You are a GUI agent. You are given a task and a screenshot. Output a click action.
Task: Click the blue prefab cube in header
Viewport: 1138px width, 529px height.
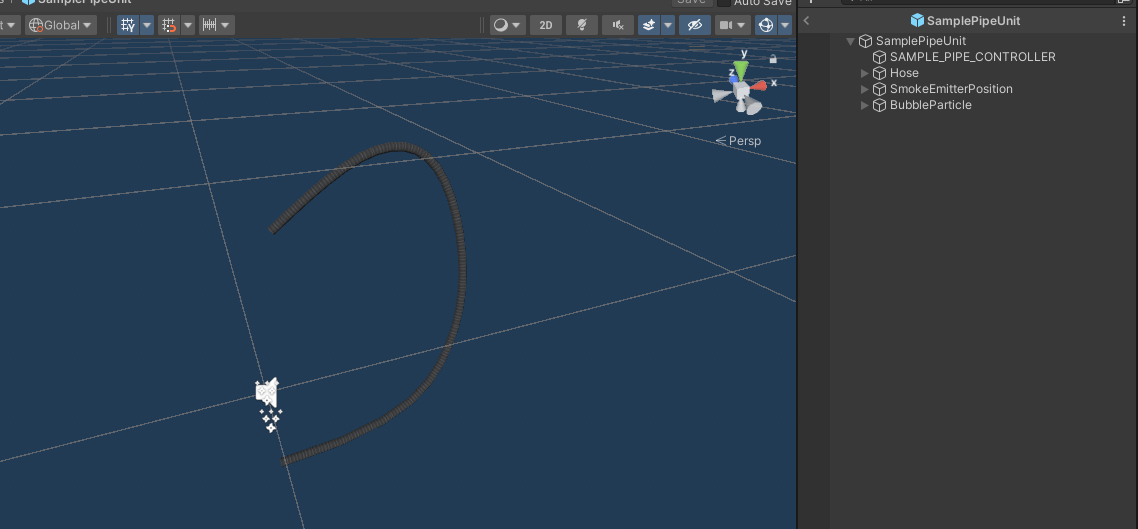click(917, 21)
